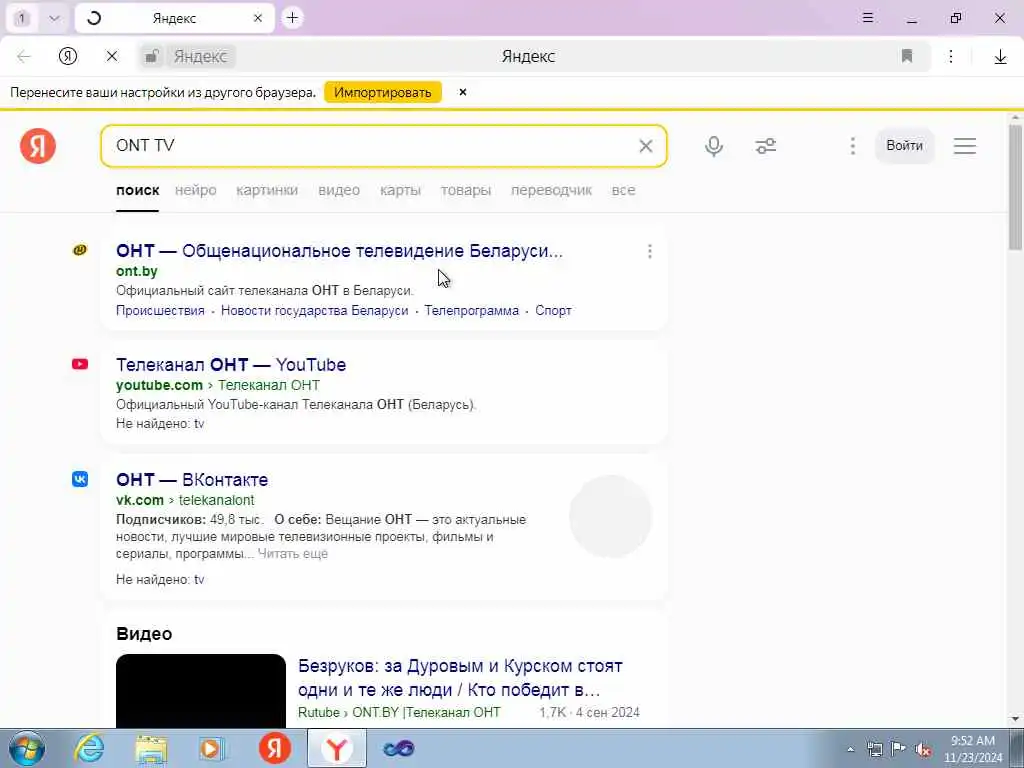1024x768 pixels.
Task: Open the red Яндекс taskbar icon
Action: 275,748
